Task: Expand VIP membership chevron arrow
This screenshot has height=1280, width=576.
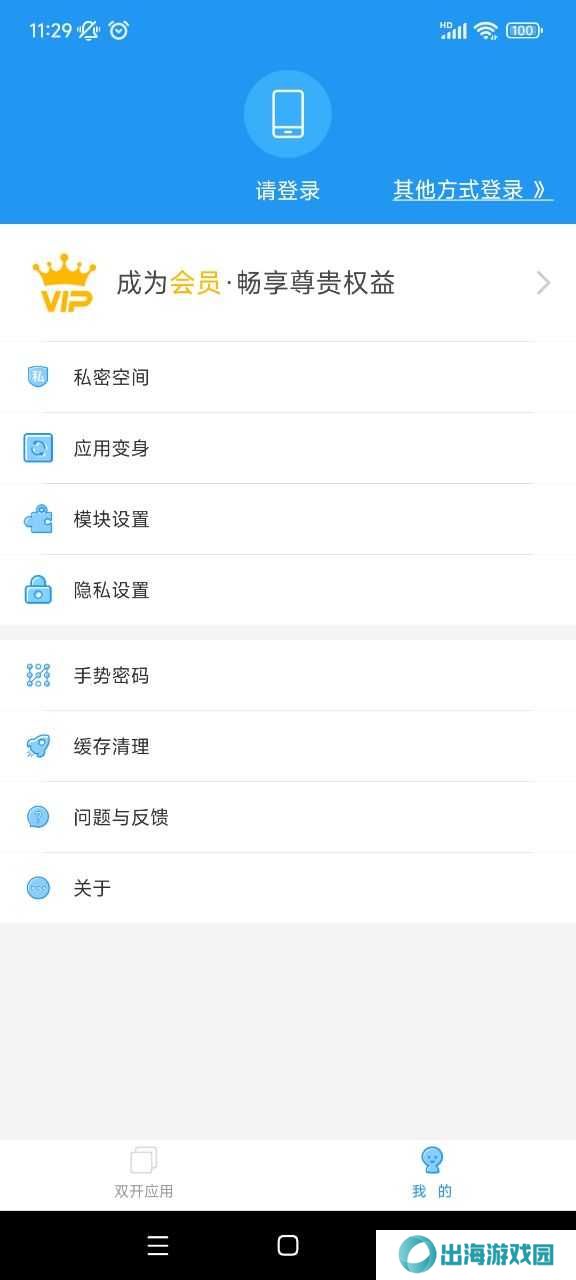Action: pyautogui.click(x=543, y=283)
